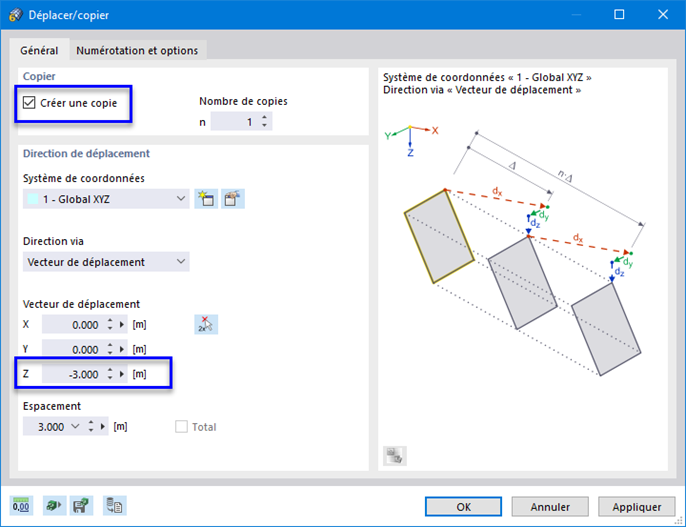Click the Nombre de copies stepper arrows

click(x=264, y=121)
